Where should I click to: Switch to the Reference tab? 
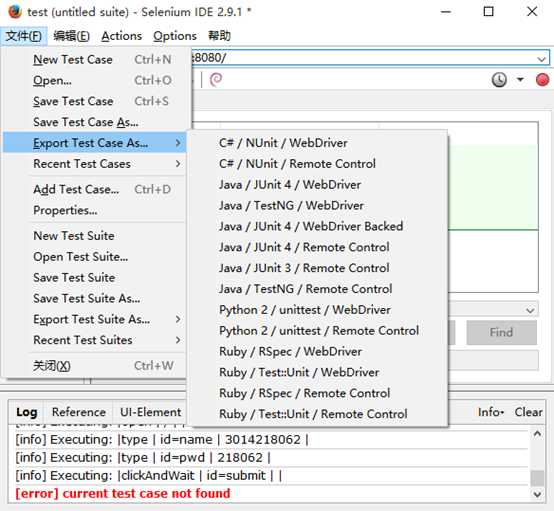pos(78,412)
